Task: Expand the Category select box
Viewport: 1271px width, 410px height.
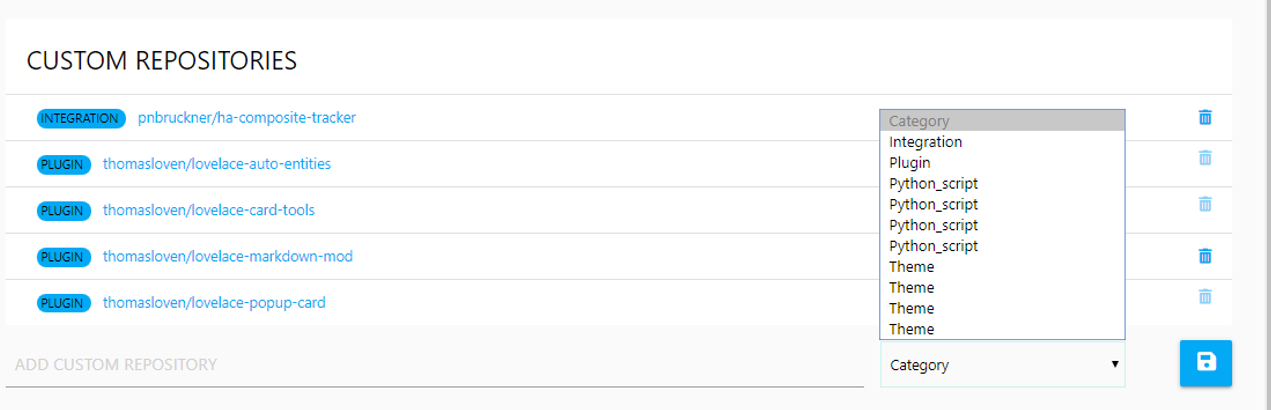Action: [x=1002, y=365]
